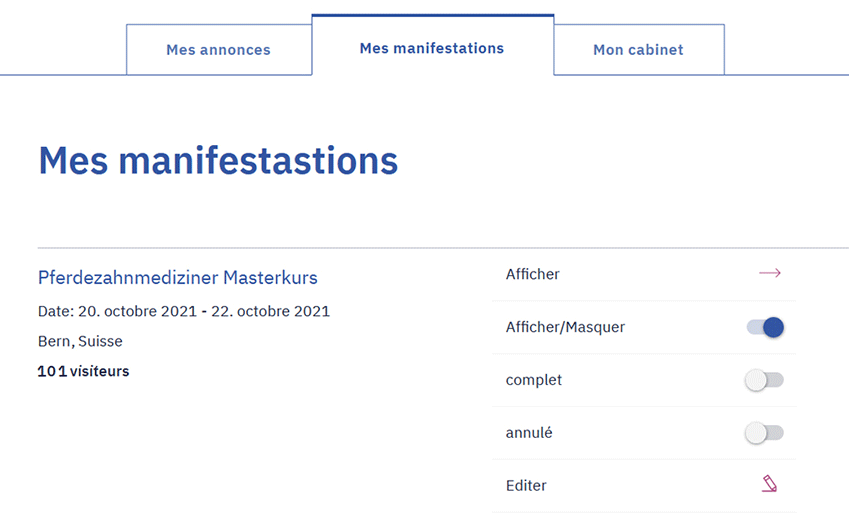
Task: Open the Mon cabinet tab
Action: (638, 50)
